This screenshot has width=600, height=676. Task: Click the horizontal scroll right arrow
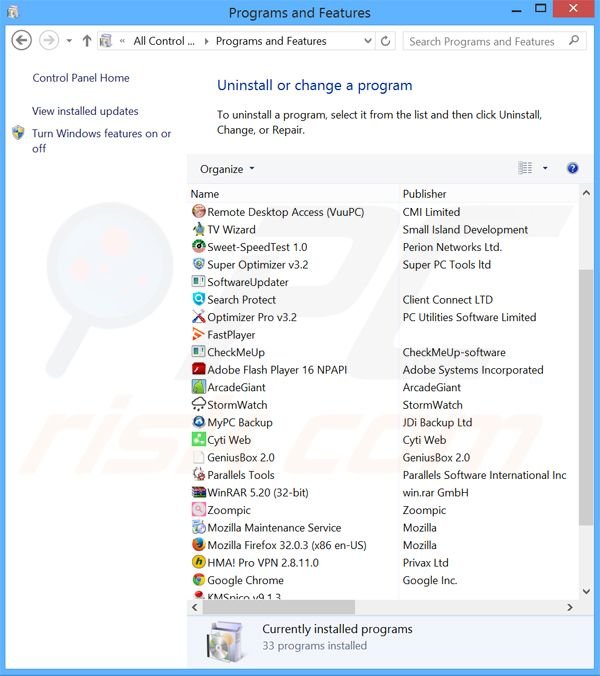(x=570, y=607)
